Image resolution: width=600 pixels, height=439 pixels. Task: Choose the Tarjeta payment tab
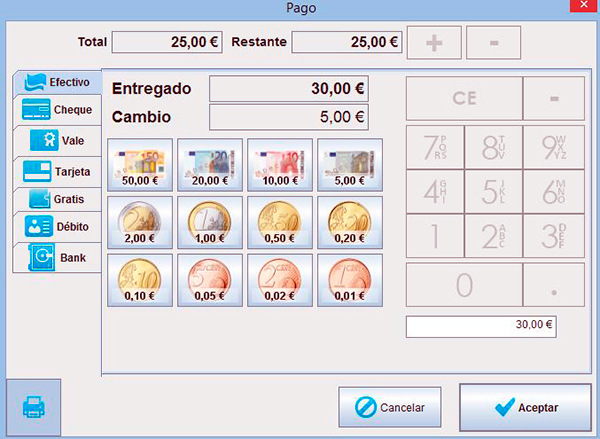point(57,171)
